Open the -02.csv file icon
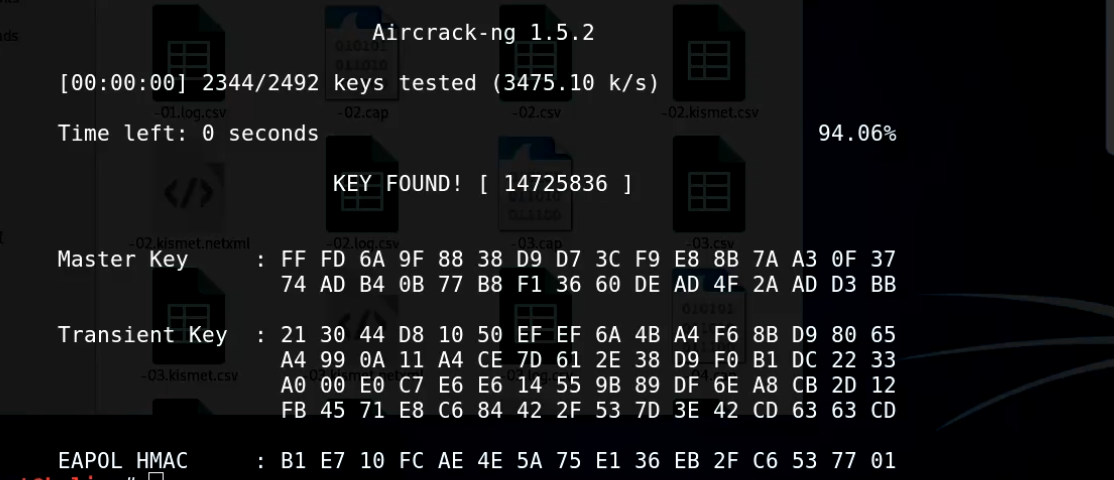 (x=535, y=53)
